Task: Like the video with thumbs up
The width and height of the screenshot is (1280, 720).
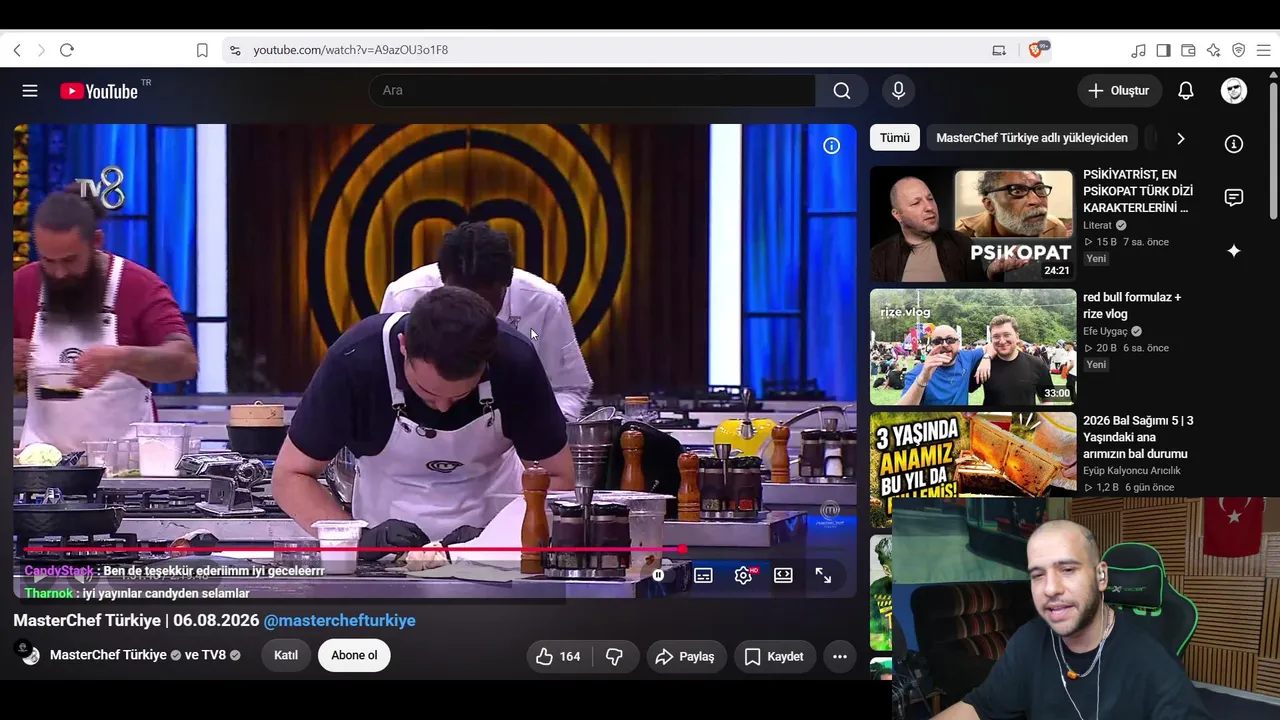Action: (558, 656)
